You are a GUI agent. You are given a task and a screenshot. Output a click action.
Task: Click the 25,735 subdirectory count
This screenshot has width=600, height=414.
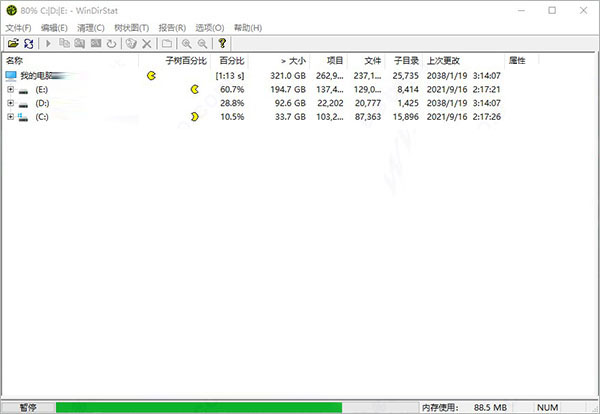[x=406, y=76]
